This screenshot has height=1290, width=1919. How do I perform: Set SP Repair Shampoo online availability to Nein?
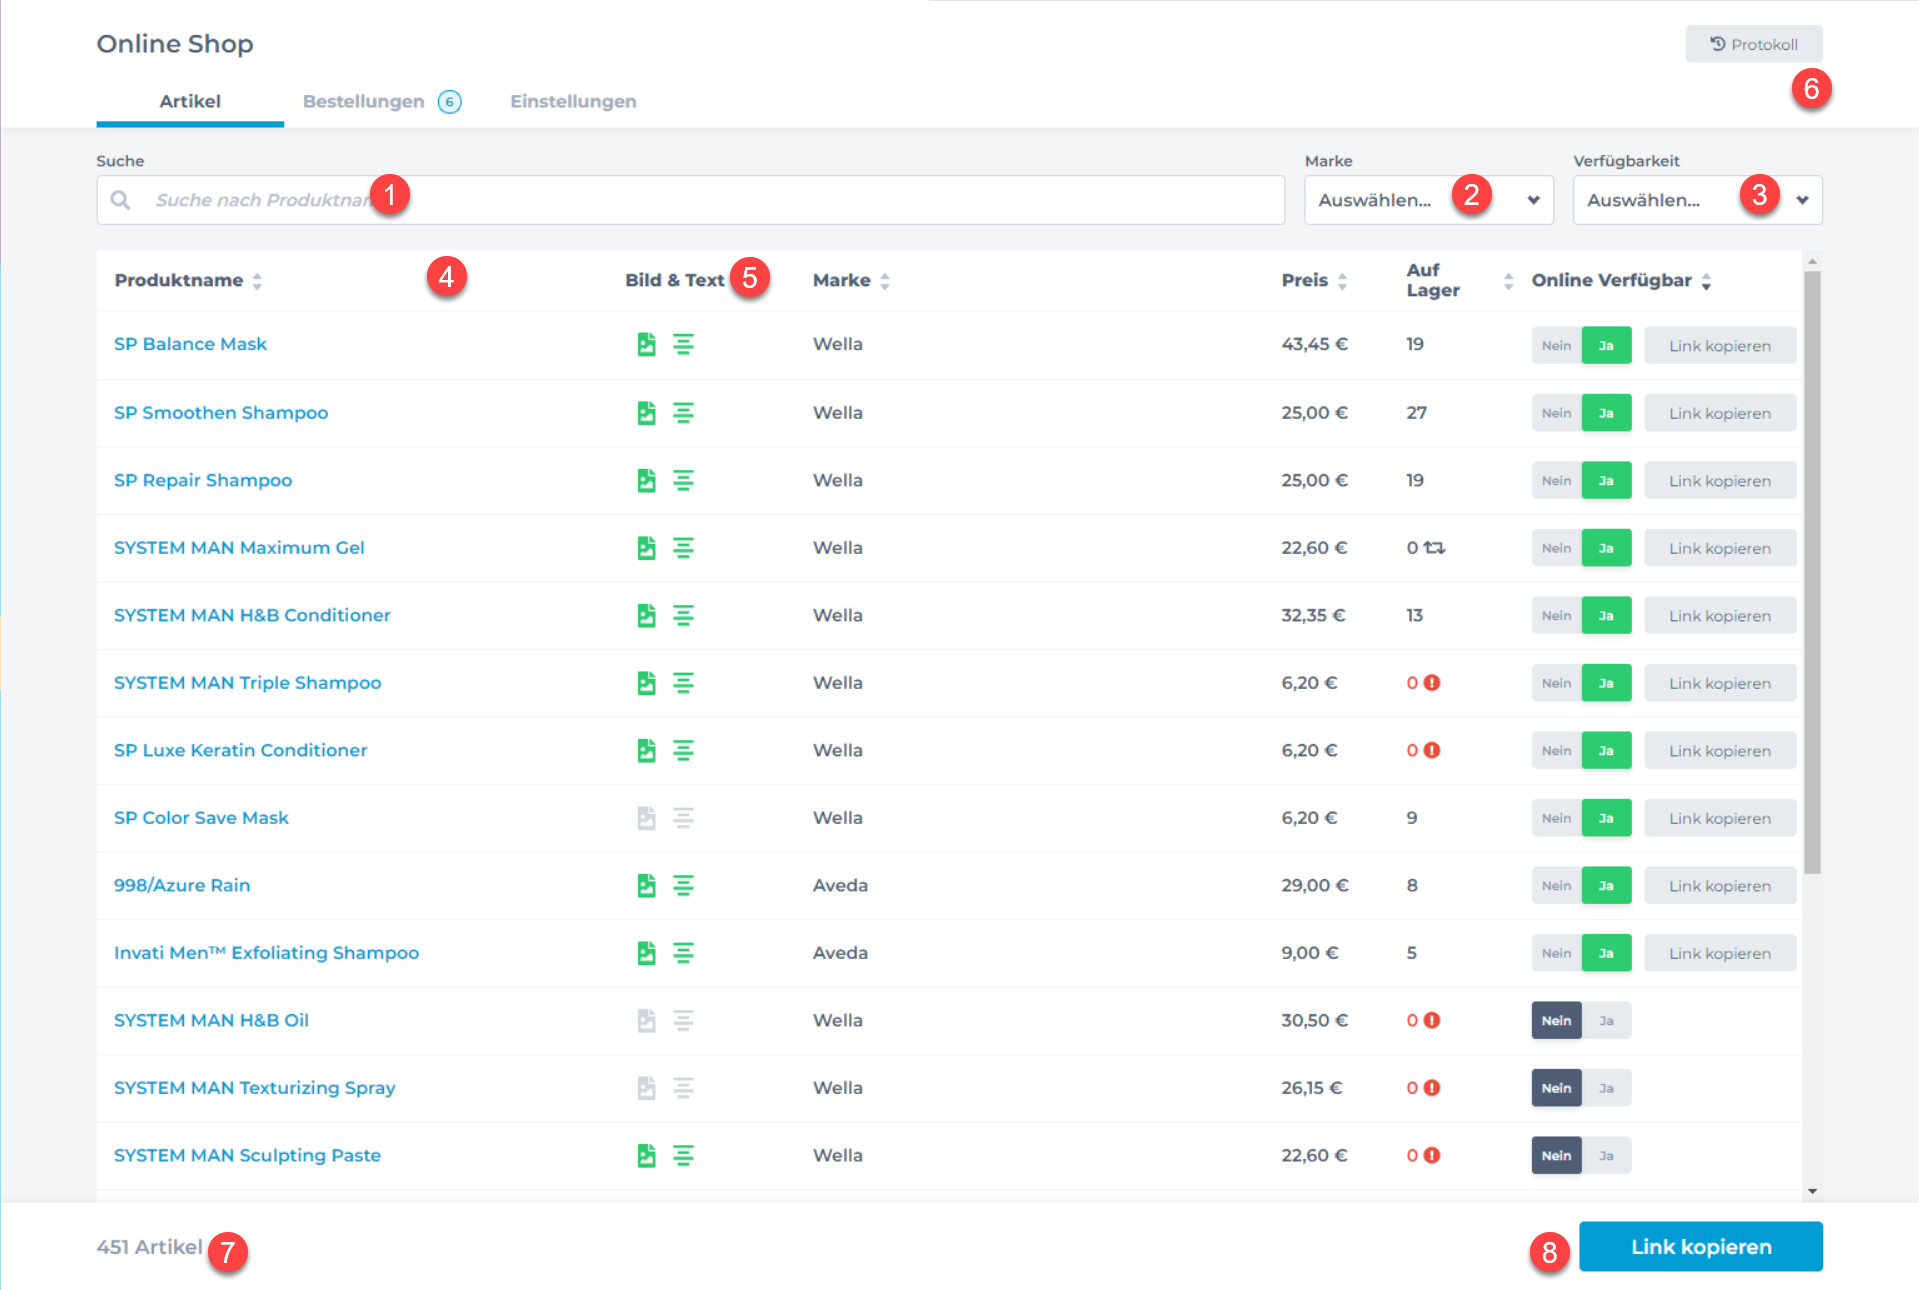[x=1556, y=481]
